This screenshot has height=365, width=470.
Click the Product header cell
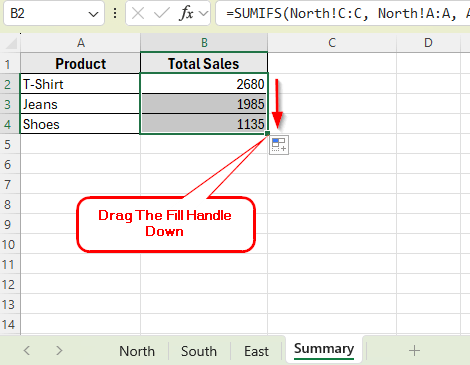(80, 64)
